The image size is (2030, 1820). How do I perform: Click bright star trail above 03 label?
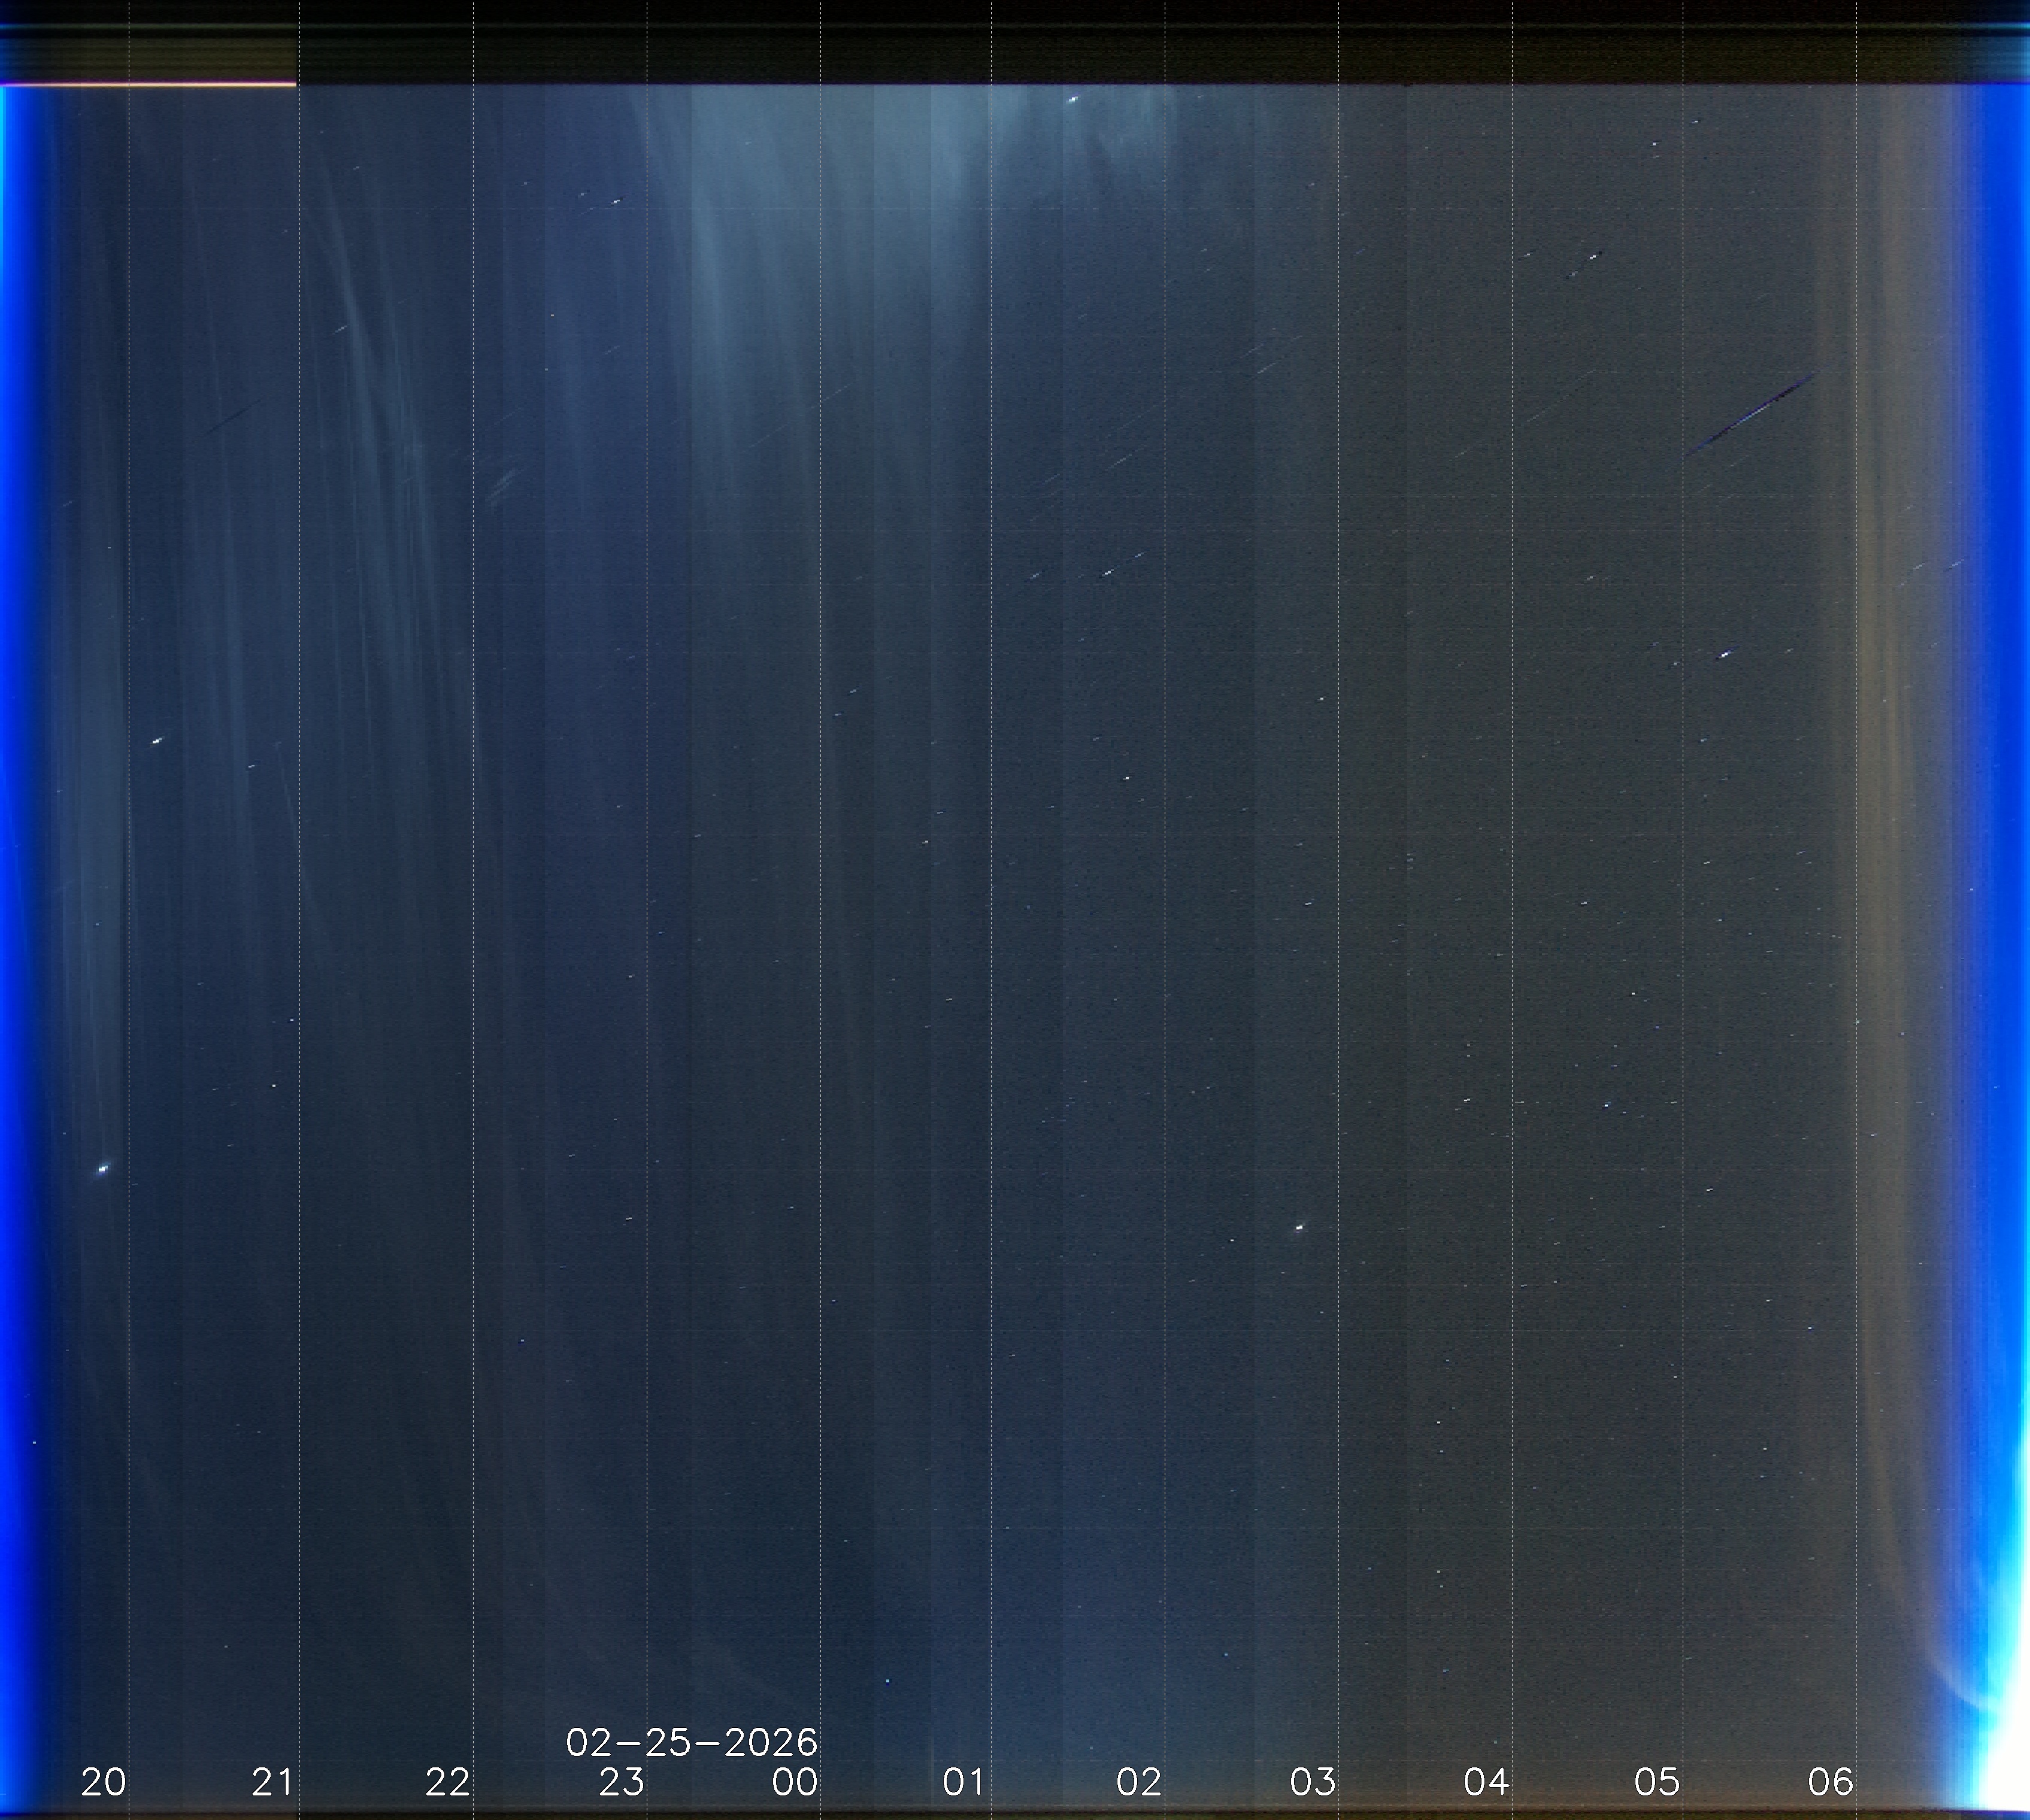(x=1299, y=1227)
